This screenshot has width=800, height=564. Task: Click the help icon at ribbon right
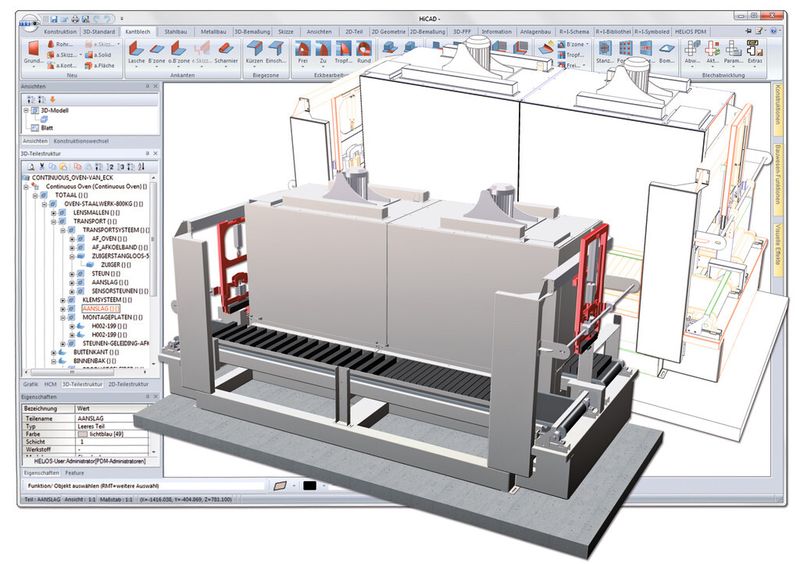click(774, 31)
